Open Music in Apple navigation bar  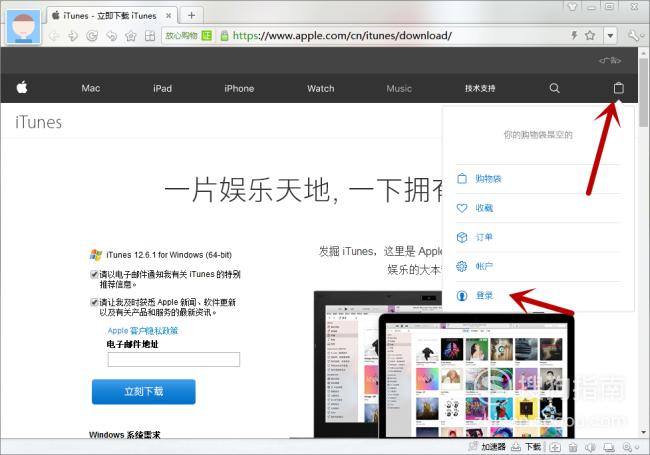pos(399,88)
